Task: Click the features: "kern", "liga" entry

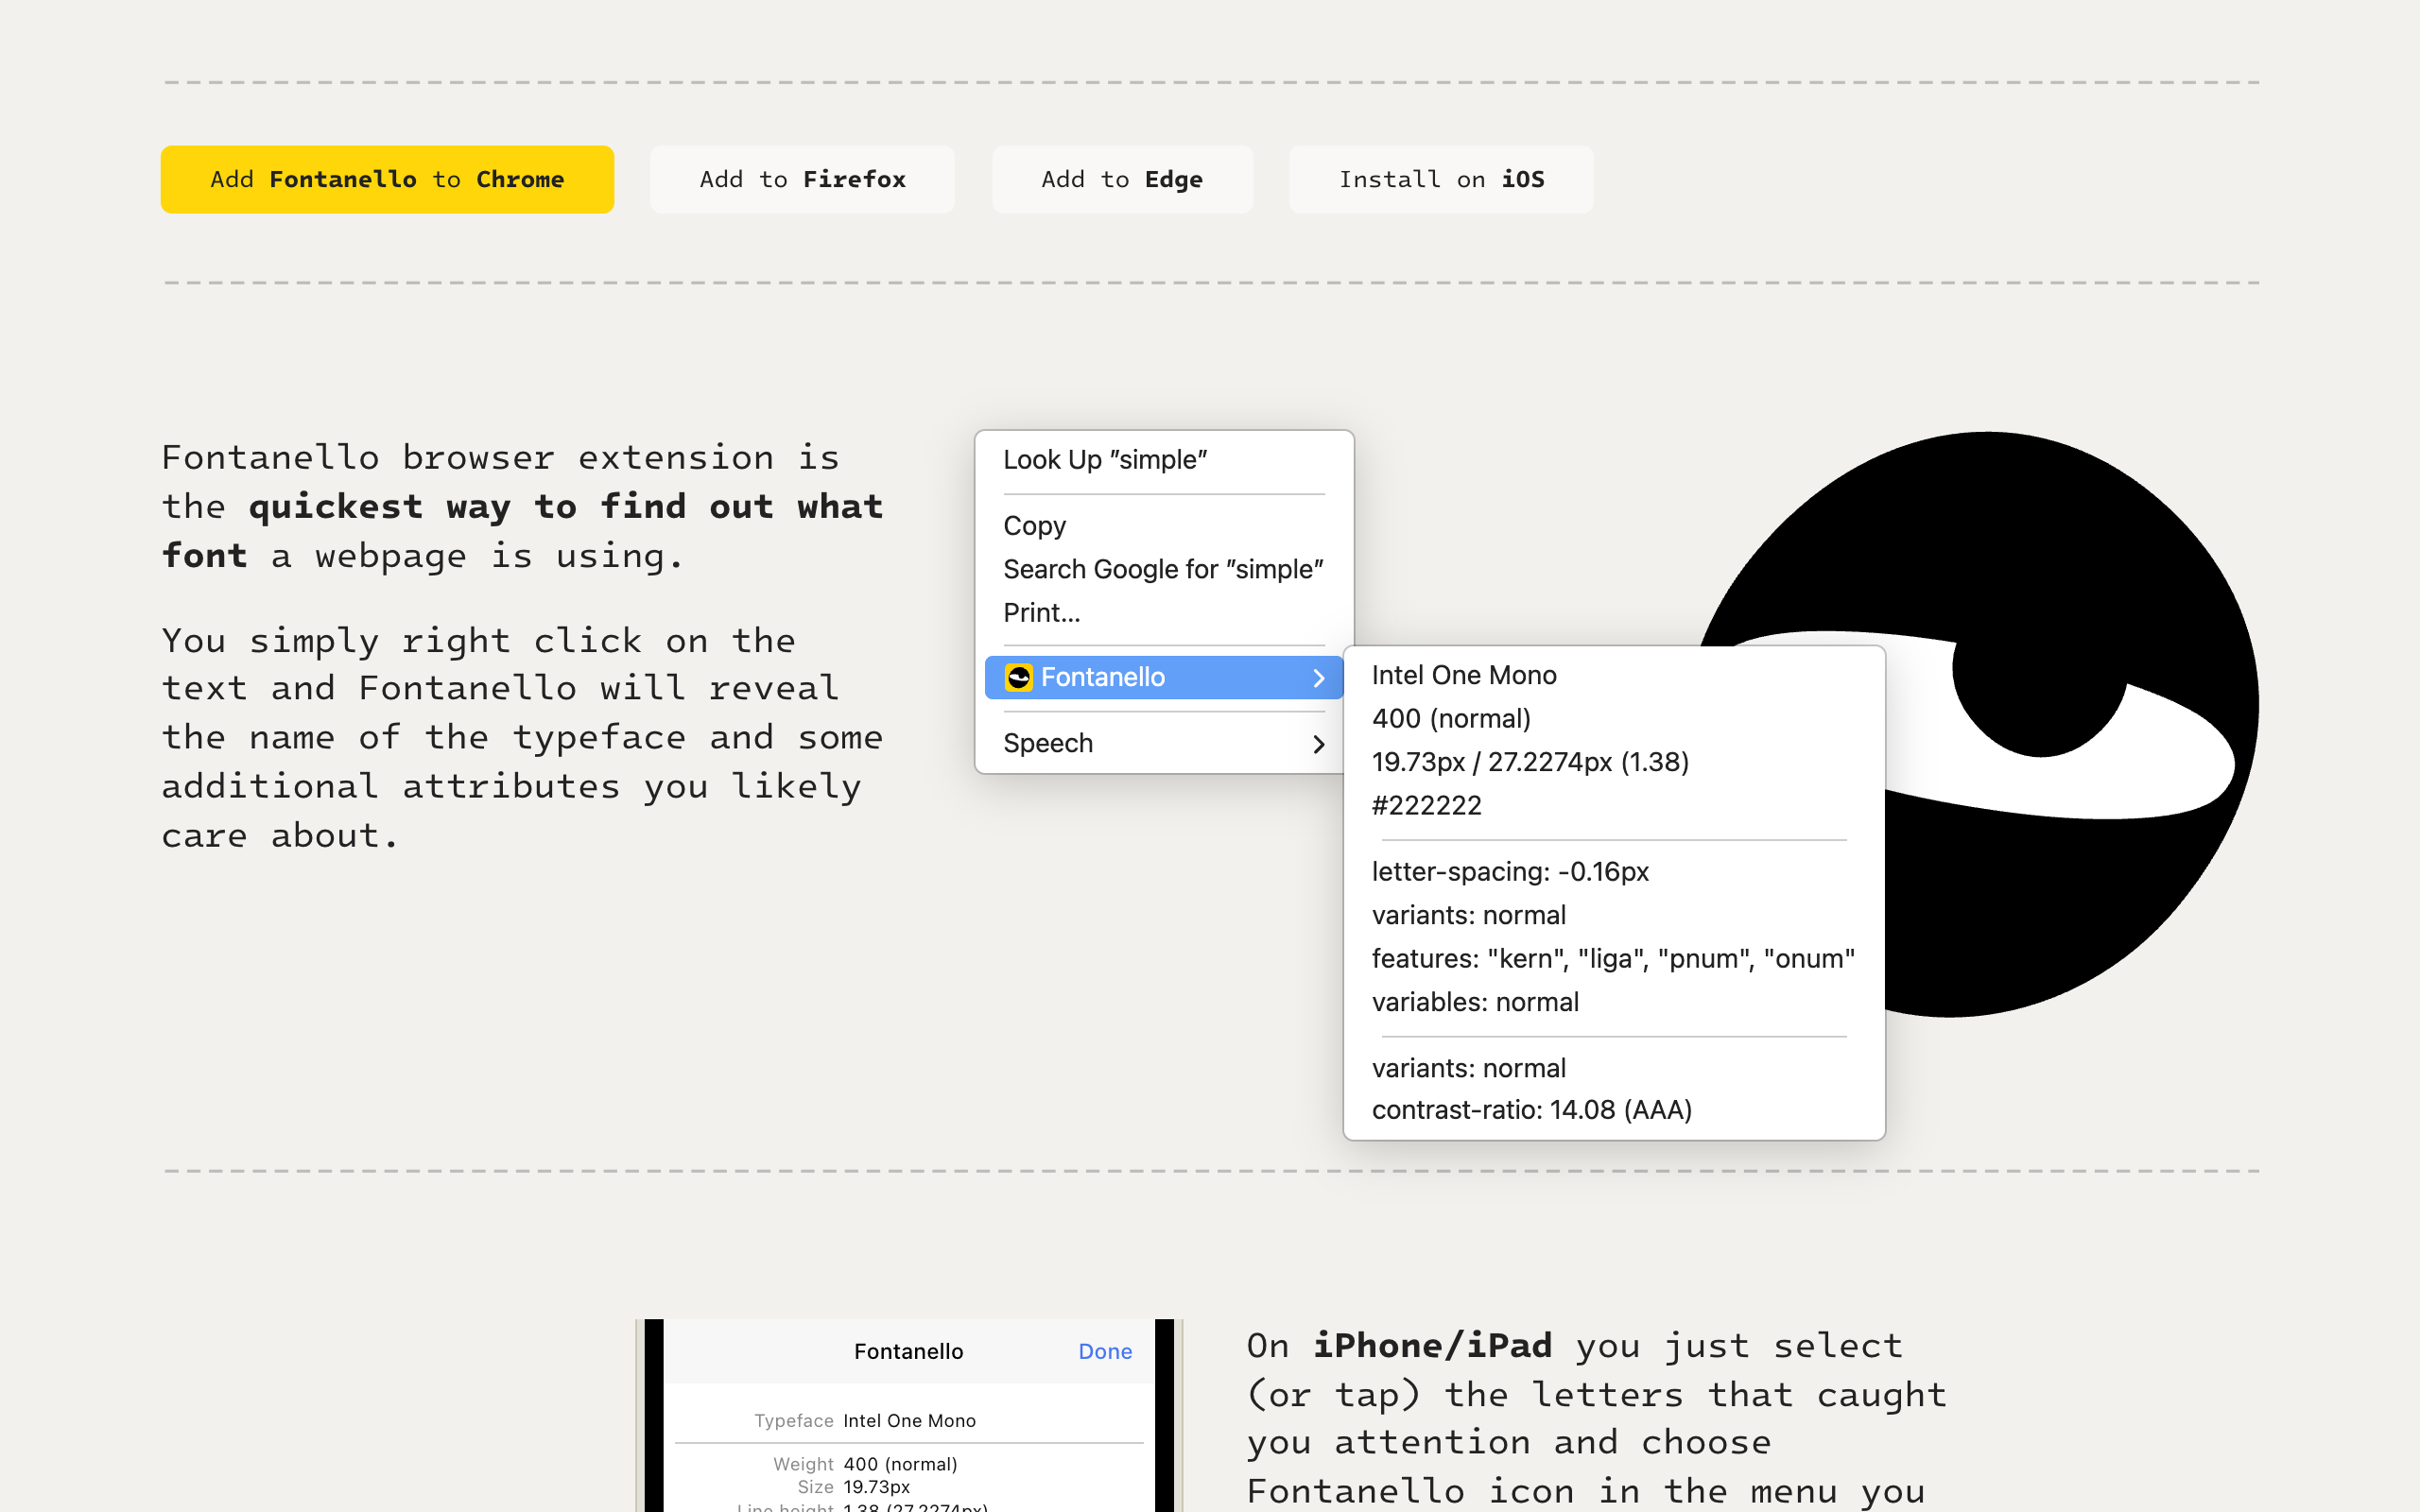Action: point(1613,958)
